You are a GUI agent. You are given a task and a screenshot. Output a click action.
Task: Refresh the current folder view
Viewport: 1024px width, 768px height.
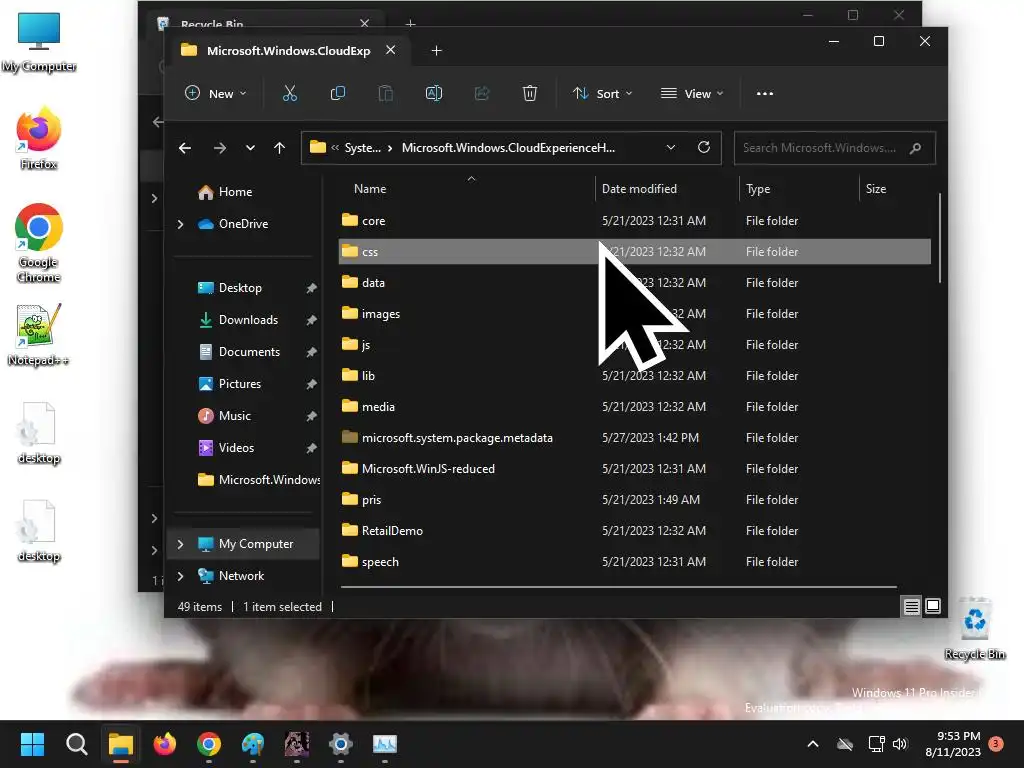coord(703,148)
